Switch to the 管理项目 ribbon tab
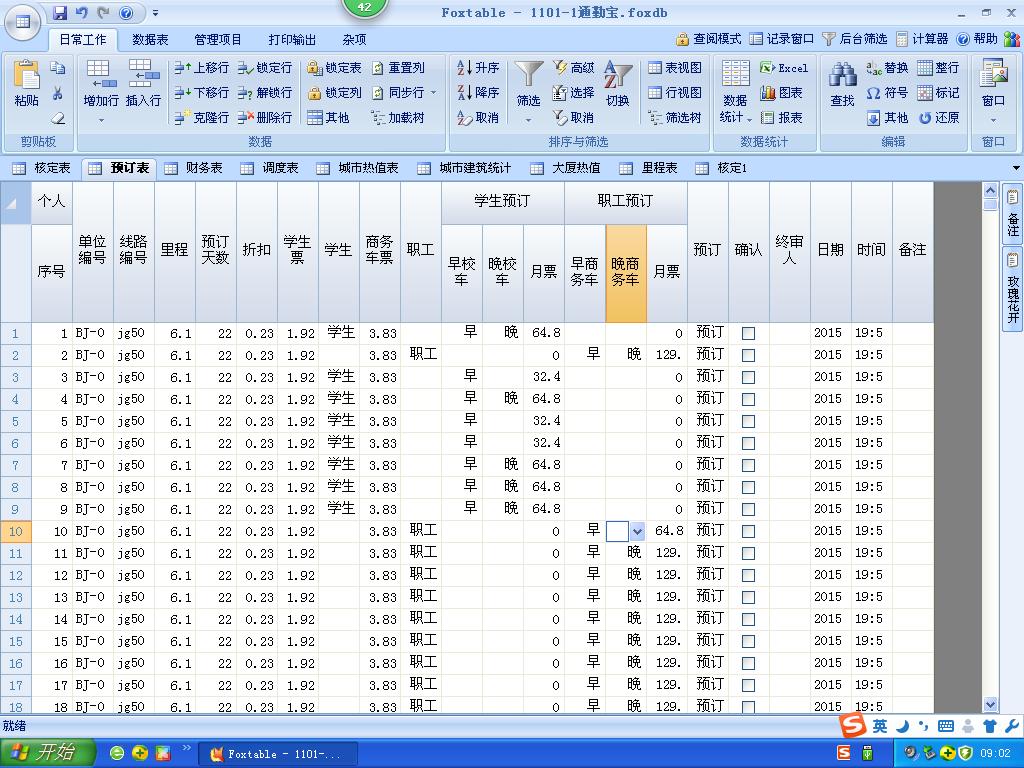 pyautogui.click(x=218, y=40)
